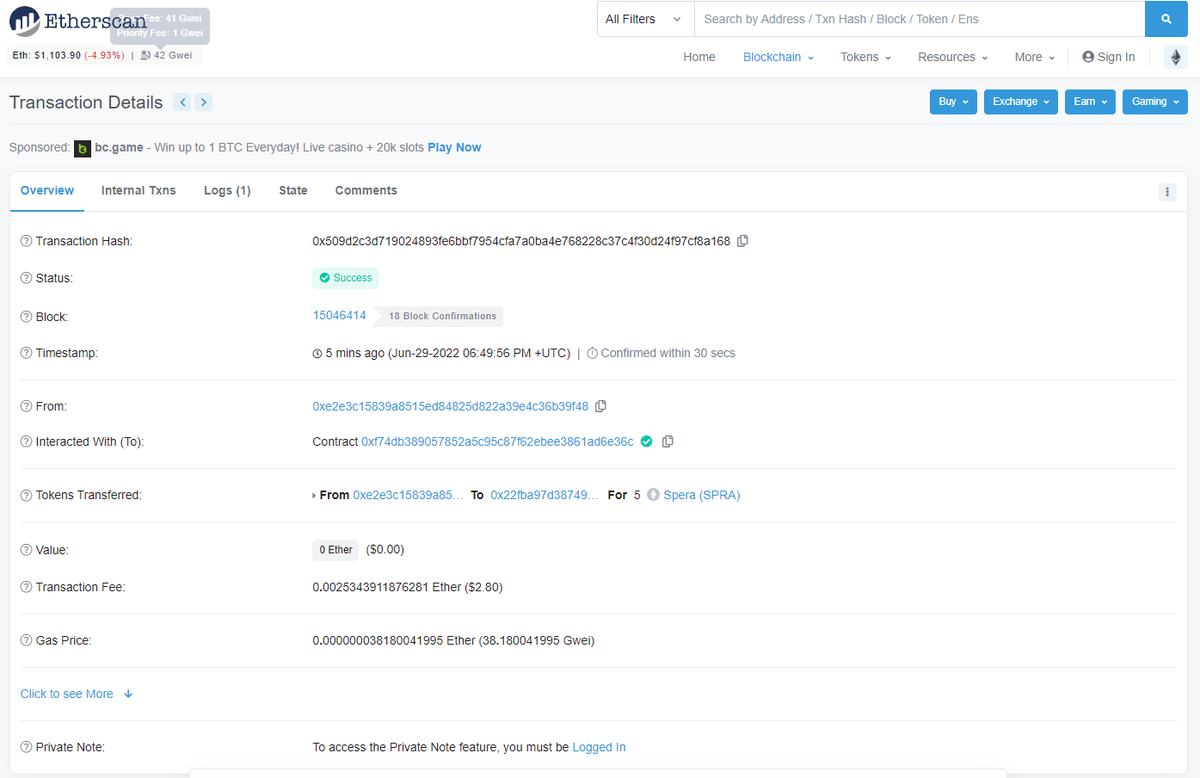Expand the Resources menu

click(x=953, y=57)
